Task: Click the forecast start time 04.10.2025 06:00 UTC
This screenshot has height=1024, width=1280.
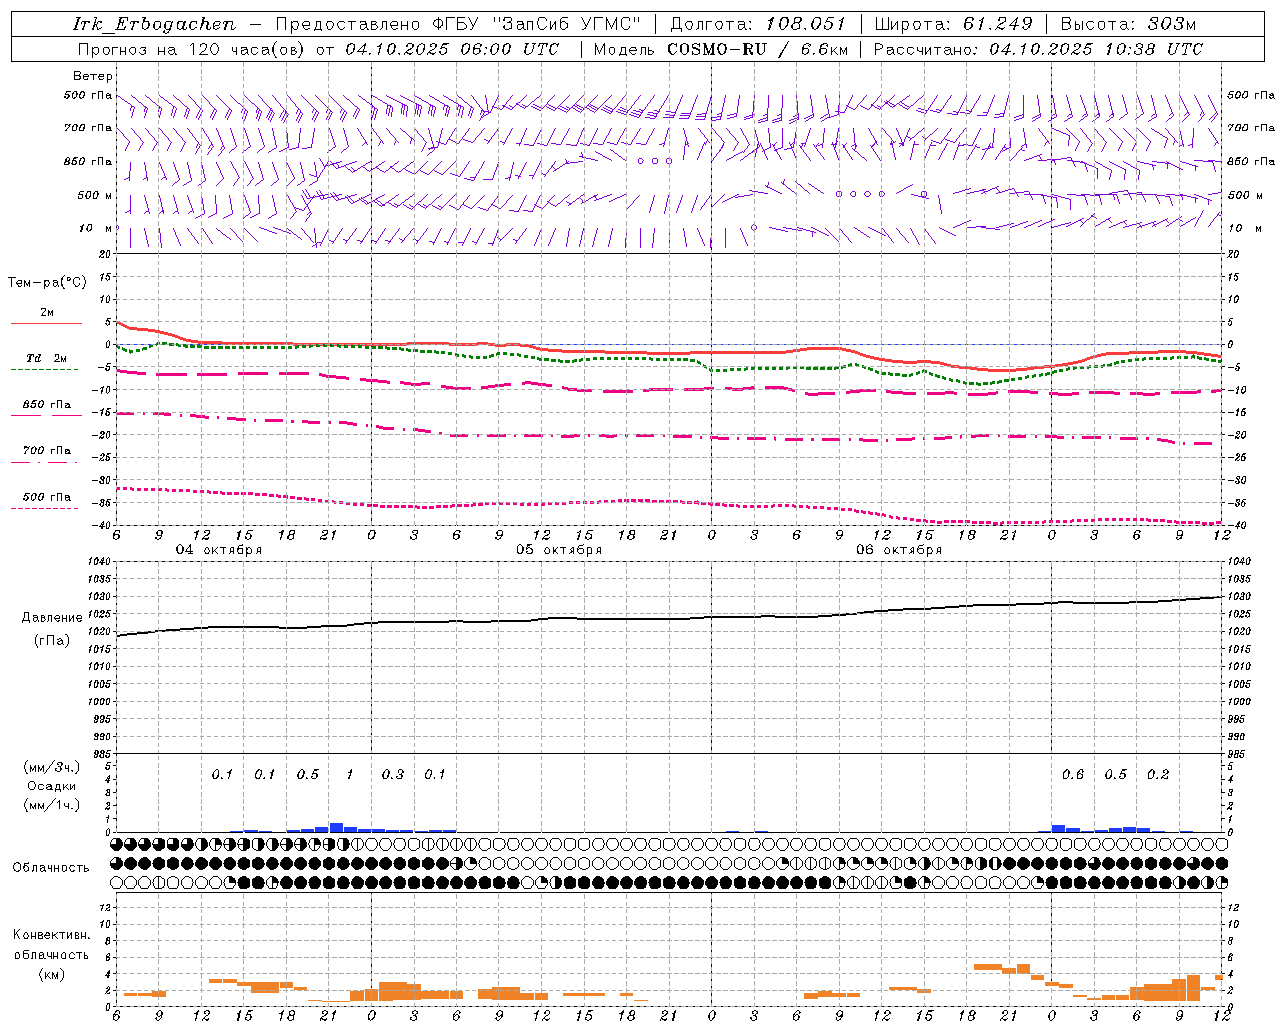Action: point(452,49)
